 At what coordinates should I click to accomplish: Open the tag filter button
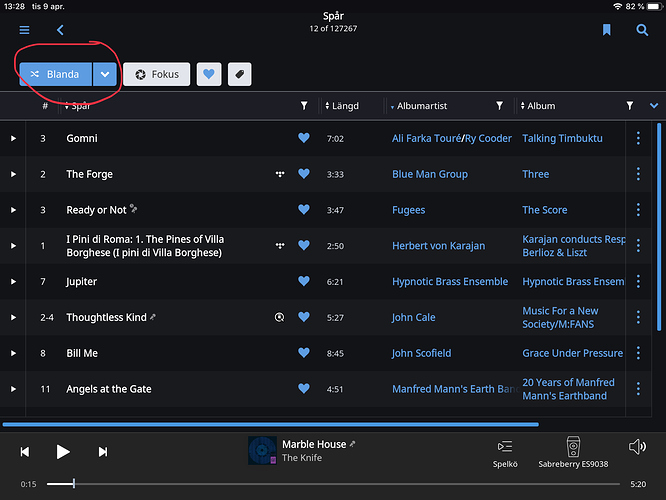pyautogui.click(x=240, y=74)
